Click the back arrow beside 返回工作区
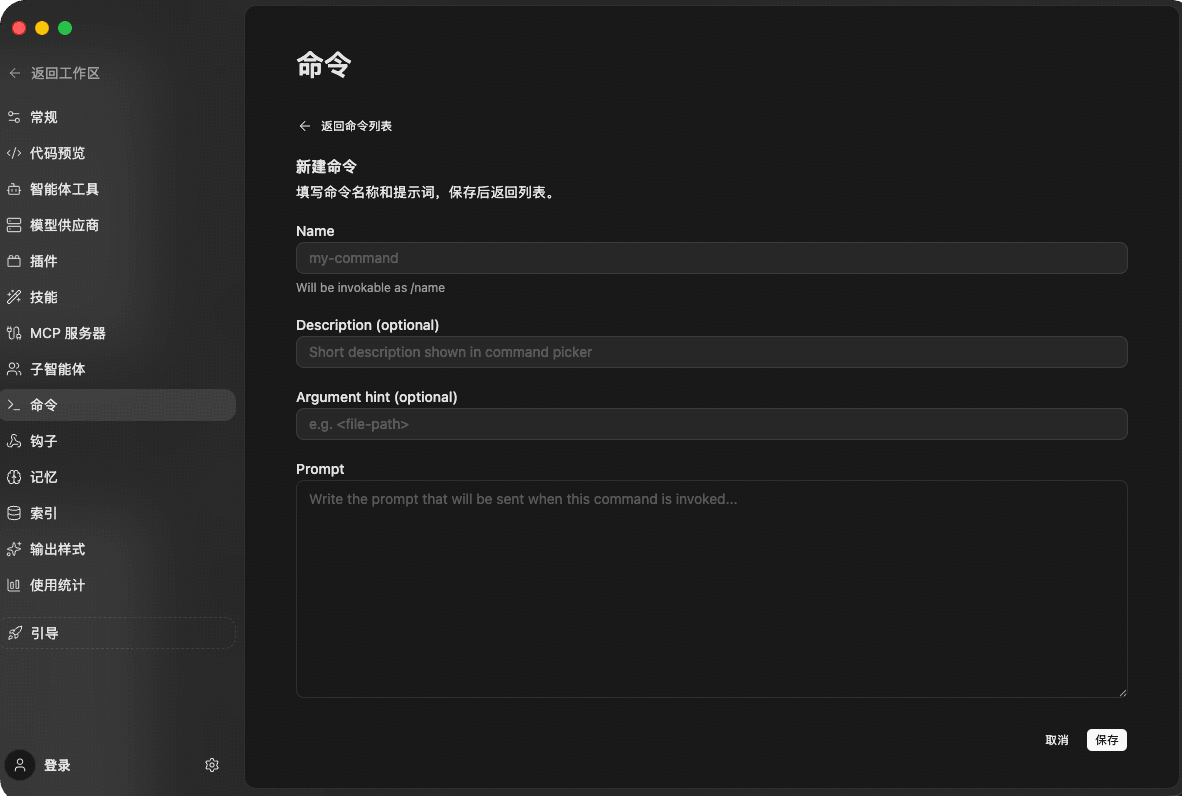 click(x=14, y=73)
